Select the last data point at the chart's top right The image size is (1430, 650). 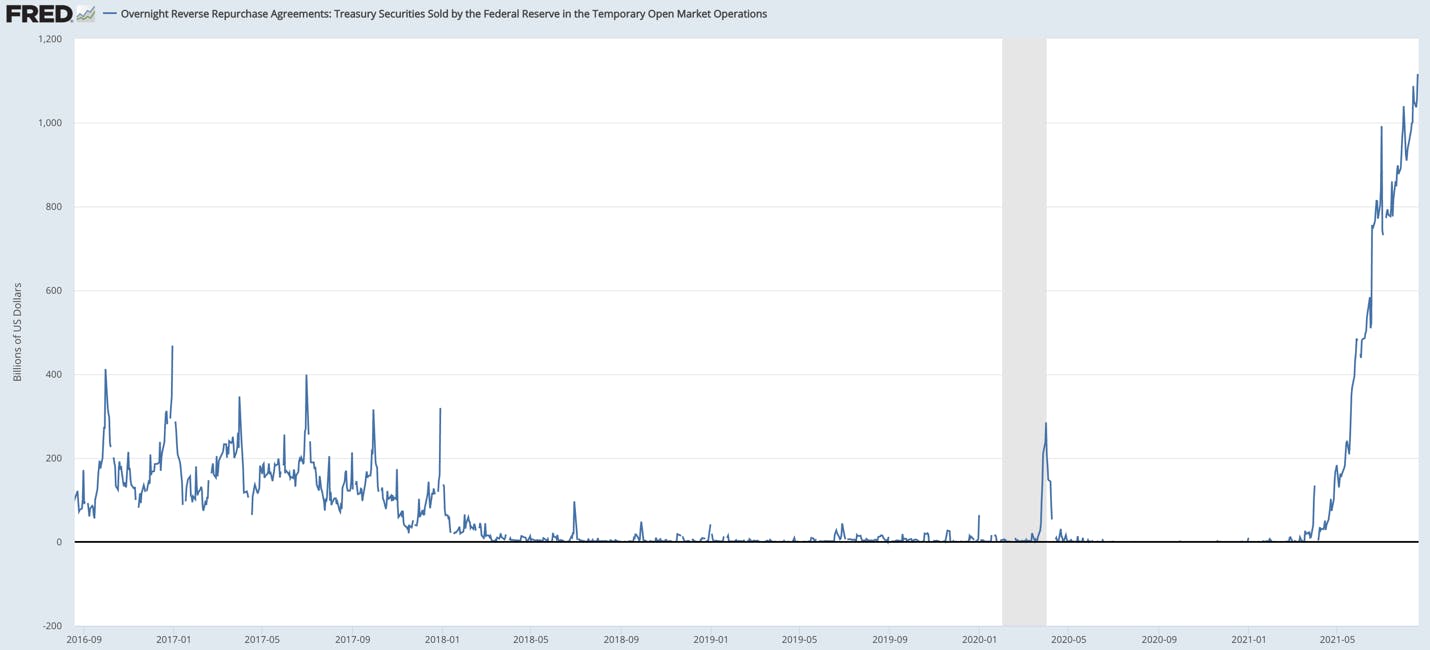point(1417,75)
